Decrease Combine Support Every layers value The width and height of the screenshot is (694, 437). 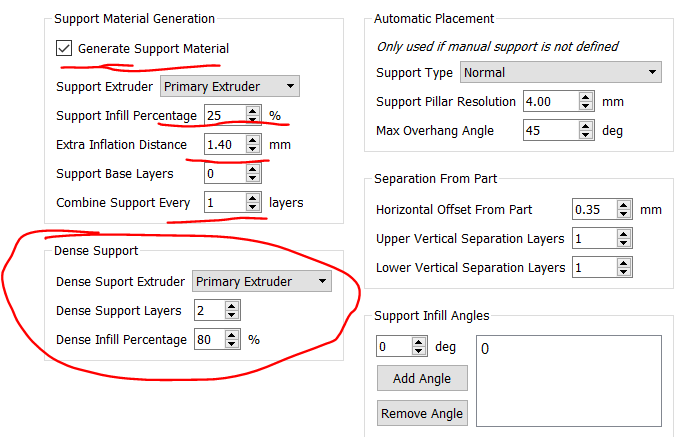(x=253, y=208)
